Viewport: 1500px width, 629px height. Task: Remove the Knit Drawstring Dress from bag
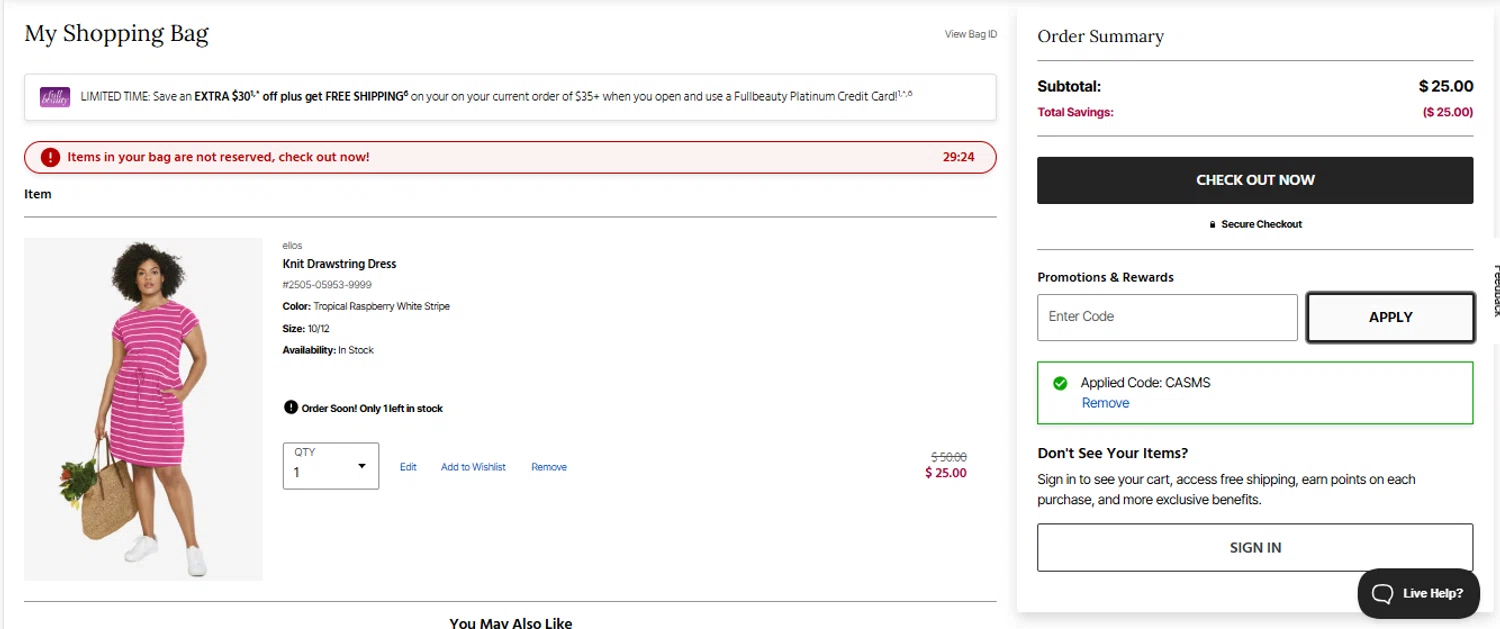(549, 467)
